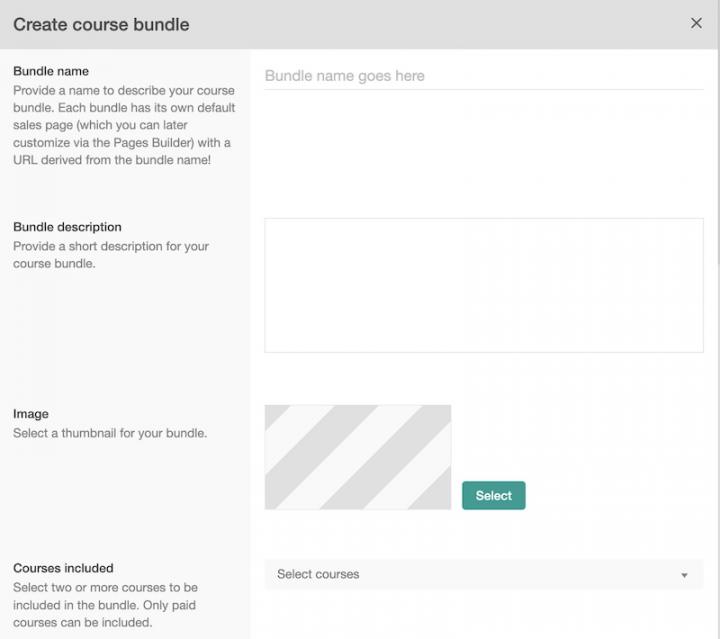Image resolution: width=720 pixels, height=639 pixels.
Task: Click the Bundle name input field
Action: point(484,76)
